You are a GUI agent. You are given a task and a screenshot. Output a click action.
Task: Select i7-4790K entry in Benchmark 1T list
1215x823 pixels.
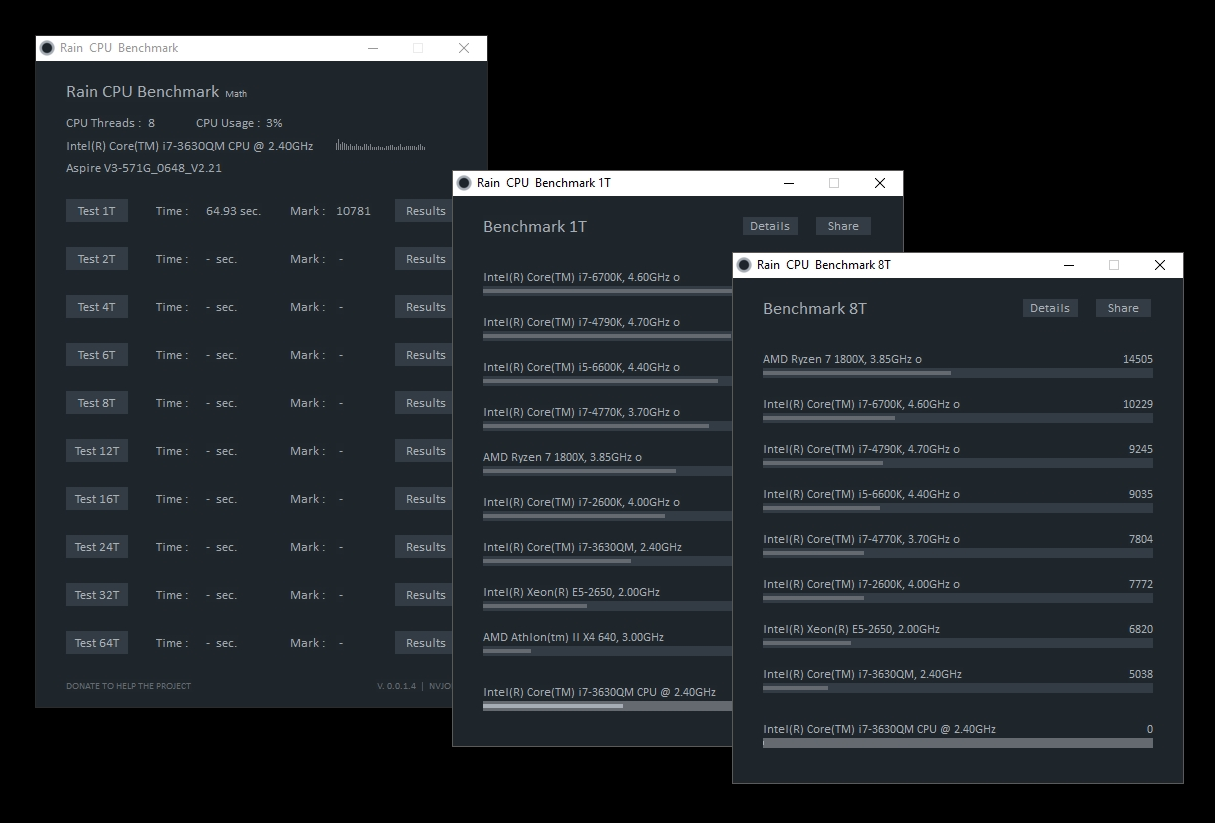607,329
